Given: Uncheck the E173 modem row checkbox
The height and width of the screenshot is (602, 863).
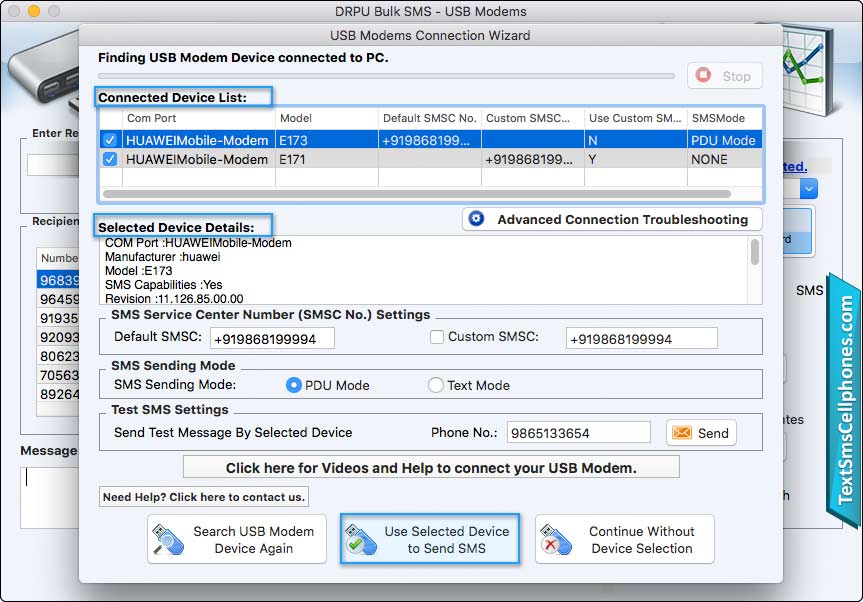Looking at the screenshot, I should [110, 140].
